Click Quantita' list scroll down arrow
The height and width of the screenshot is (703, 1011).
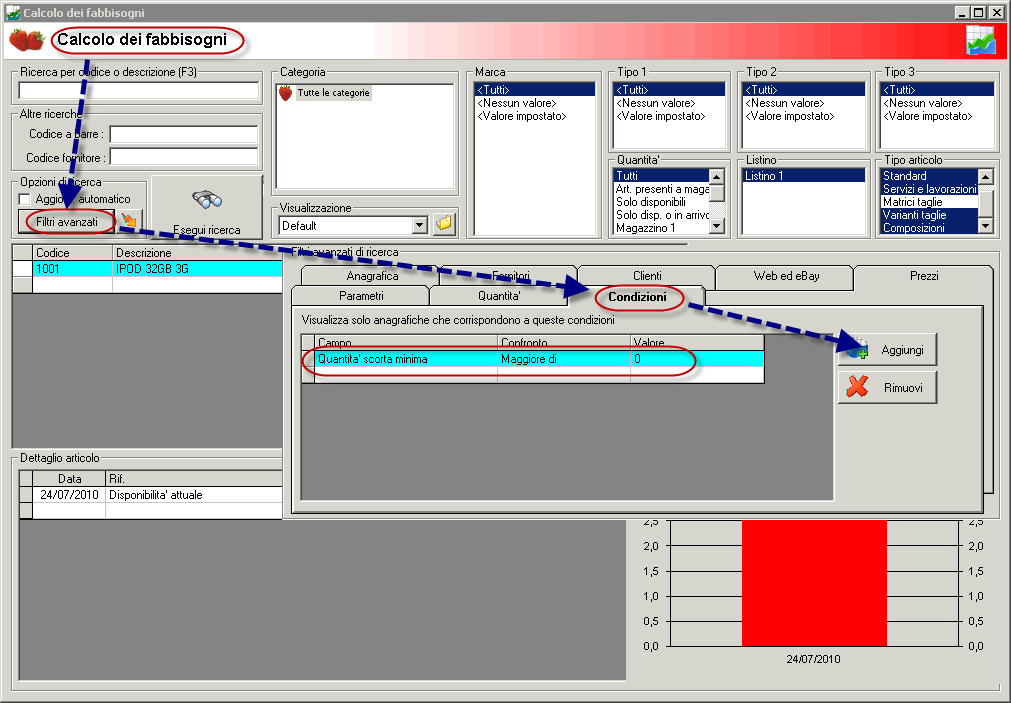pos(716,226)
